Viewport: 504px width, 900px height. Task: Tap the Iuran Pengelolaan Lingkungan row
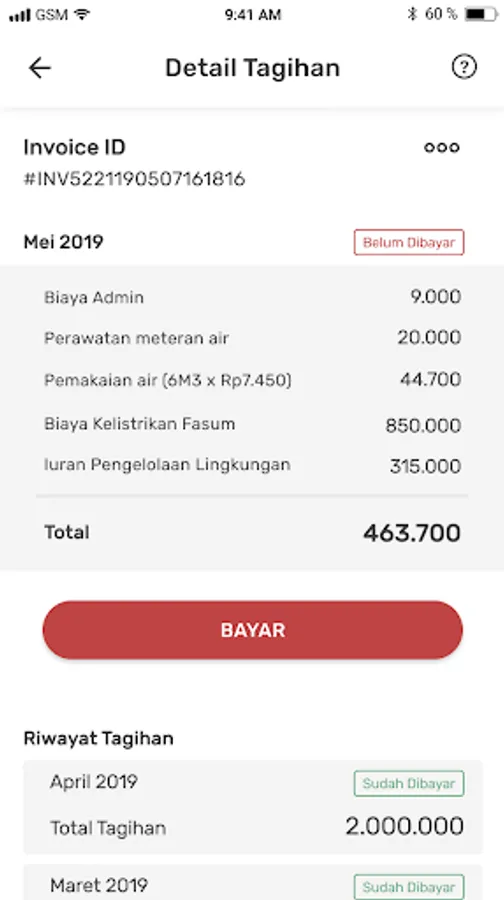point(253,465)
